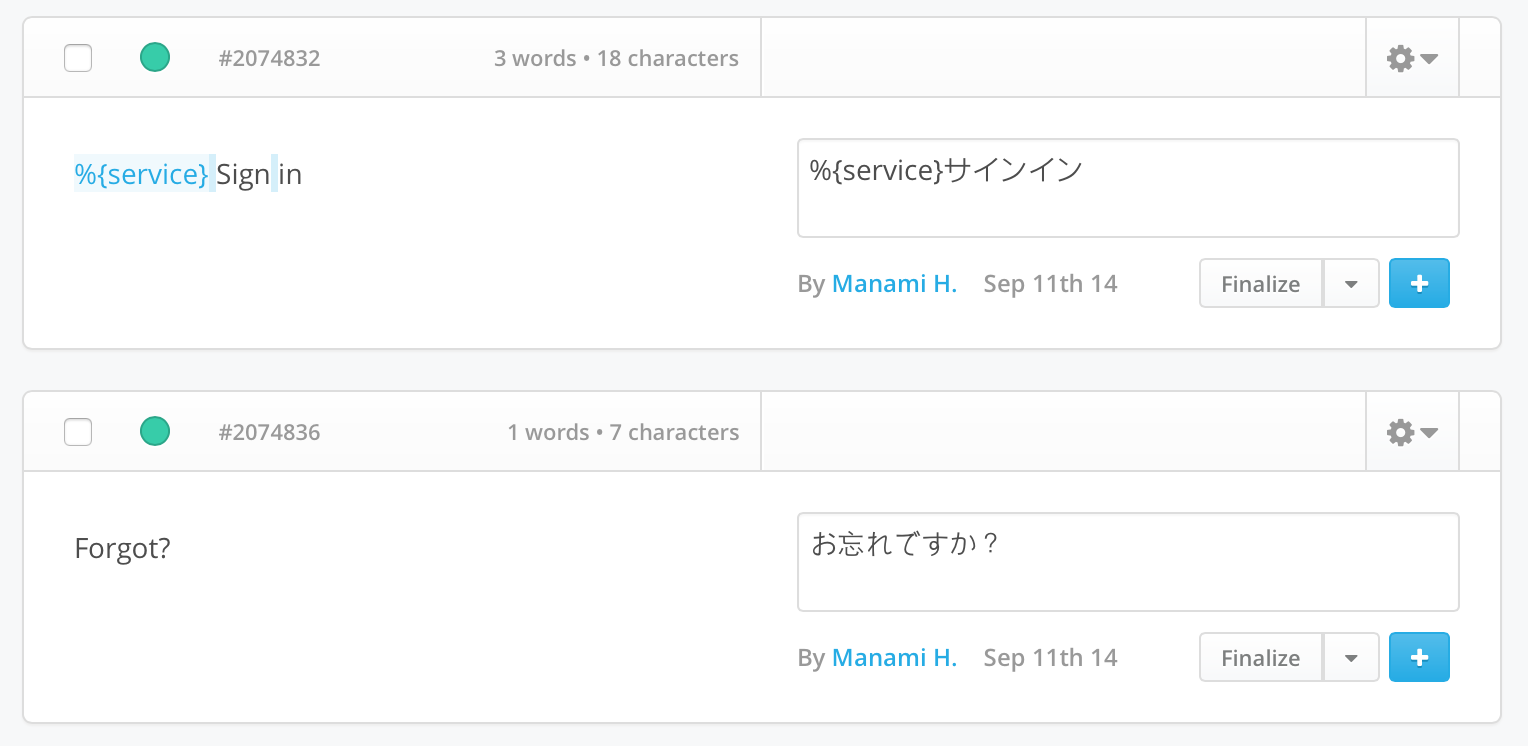Click the %{service} placeholder in source text

[141, 174]
